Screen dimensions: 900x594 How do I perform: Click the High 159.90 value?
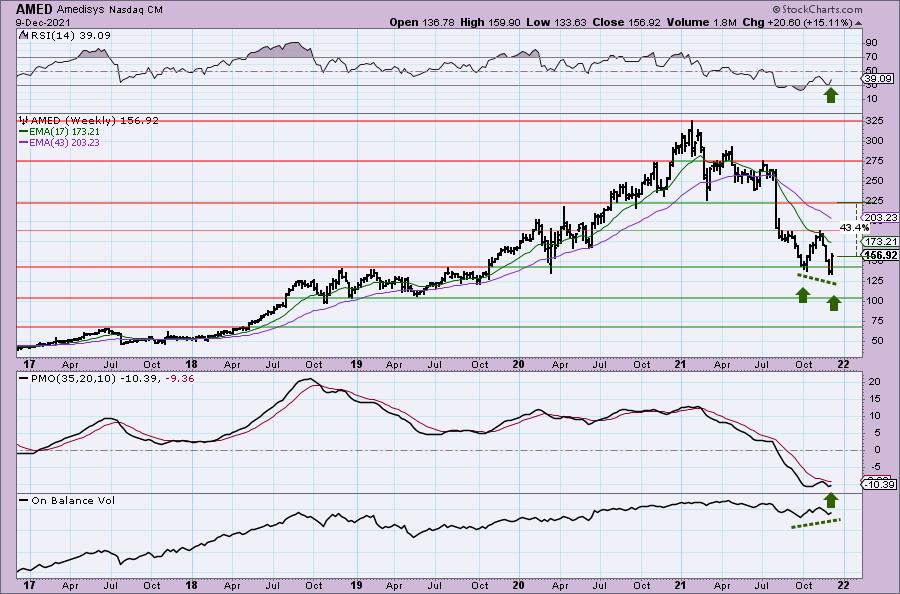click(x=490, y=22)
